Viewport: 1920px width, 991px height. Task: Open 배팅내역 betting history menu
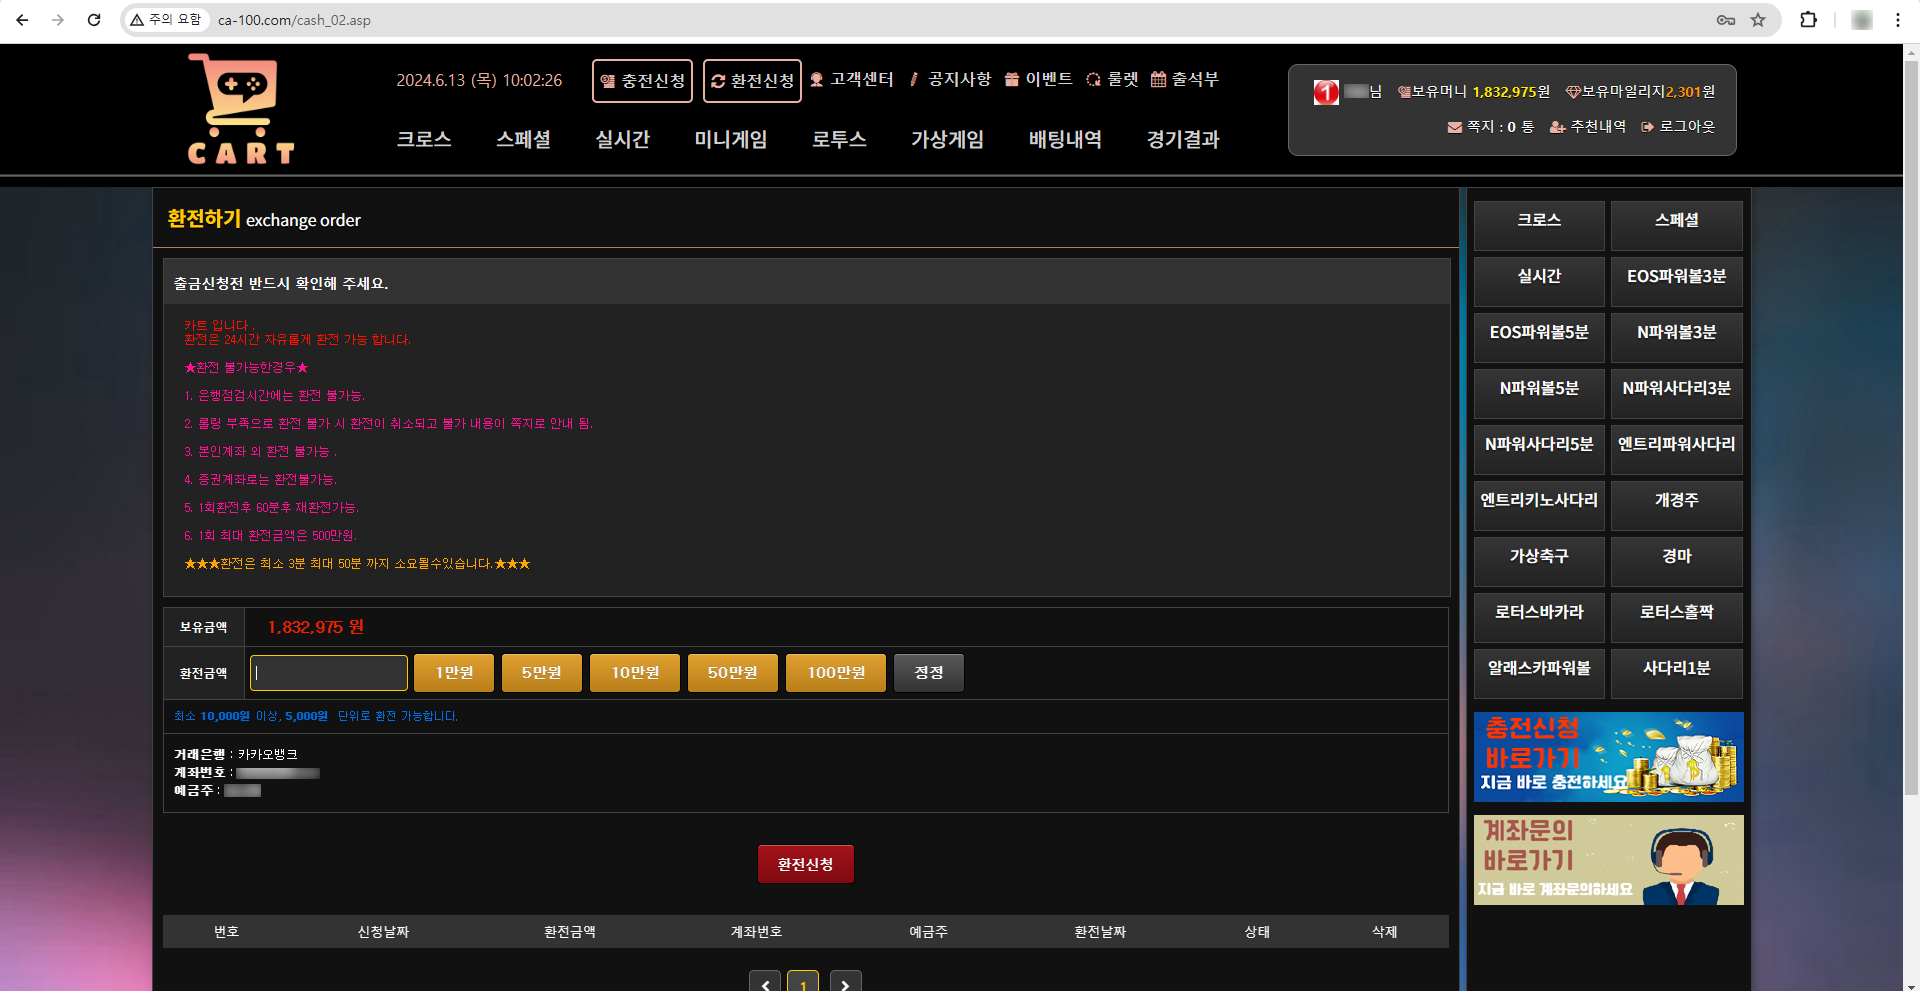coord(1065,140)
